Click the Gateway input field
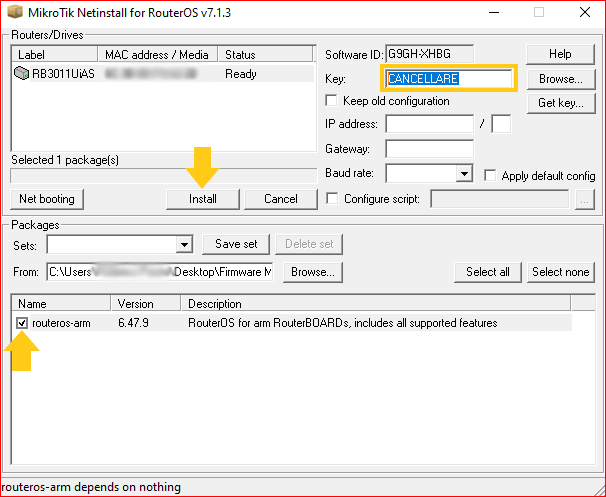The width and height of the screenshot is (606, 497). pyautogui.click(x=429, y=149)
